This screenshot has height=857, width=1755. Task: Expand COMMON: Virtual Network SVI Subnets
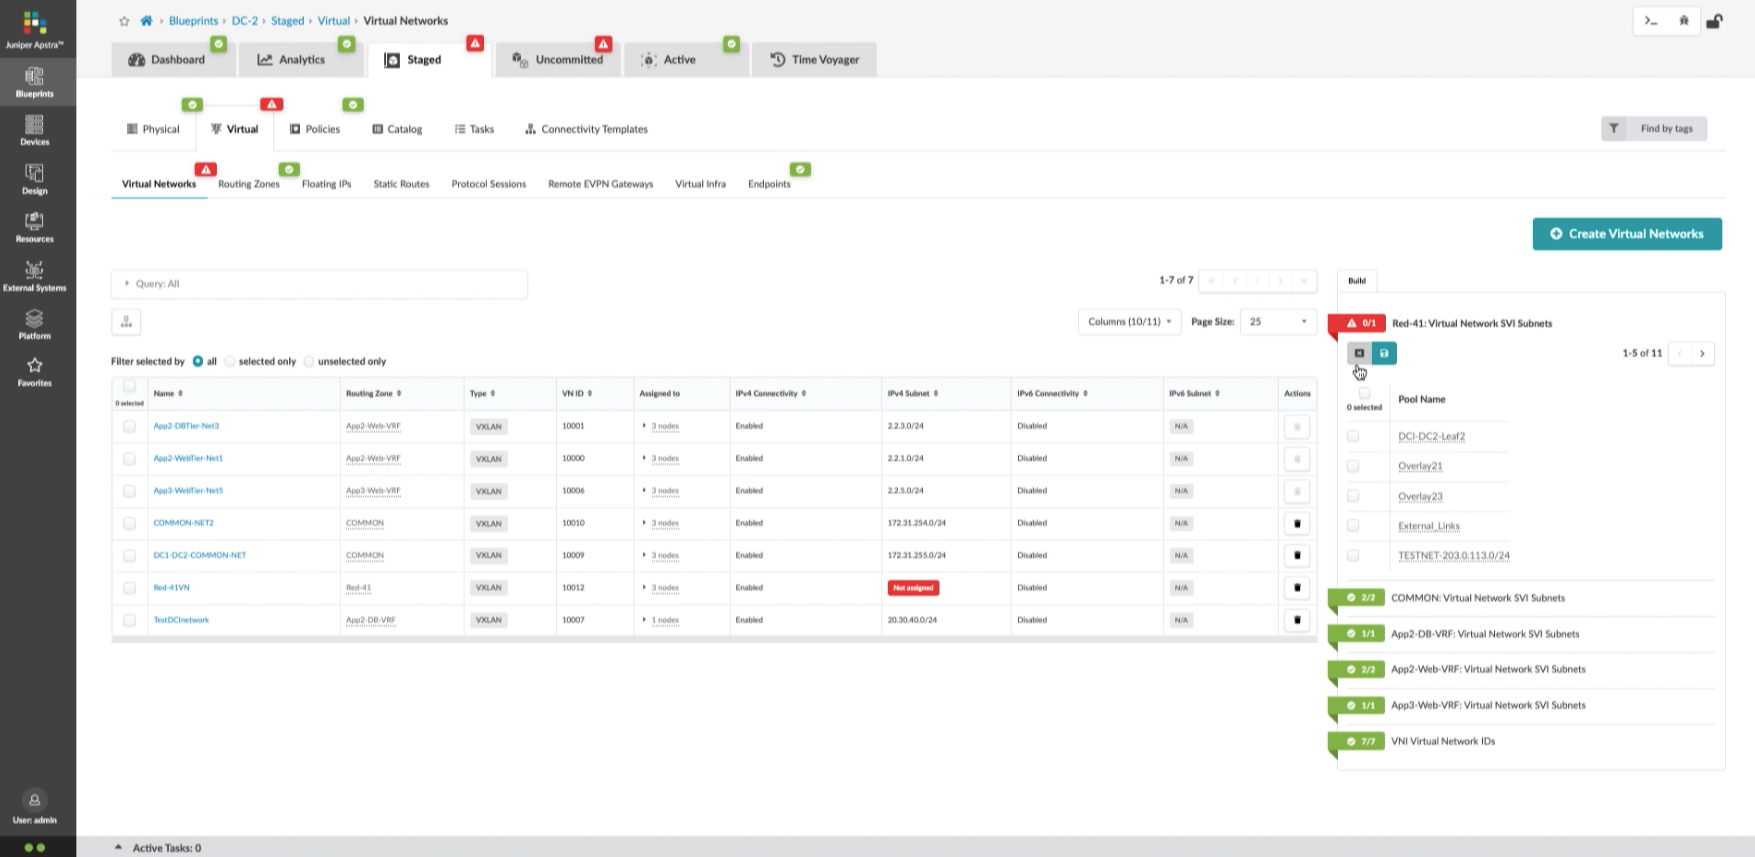pos(1477,598)
